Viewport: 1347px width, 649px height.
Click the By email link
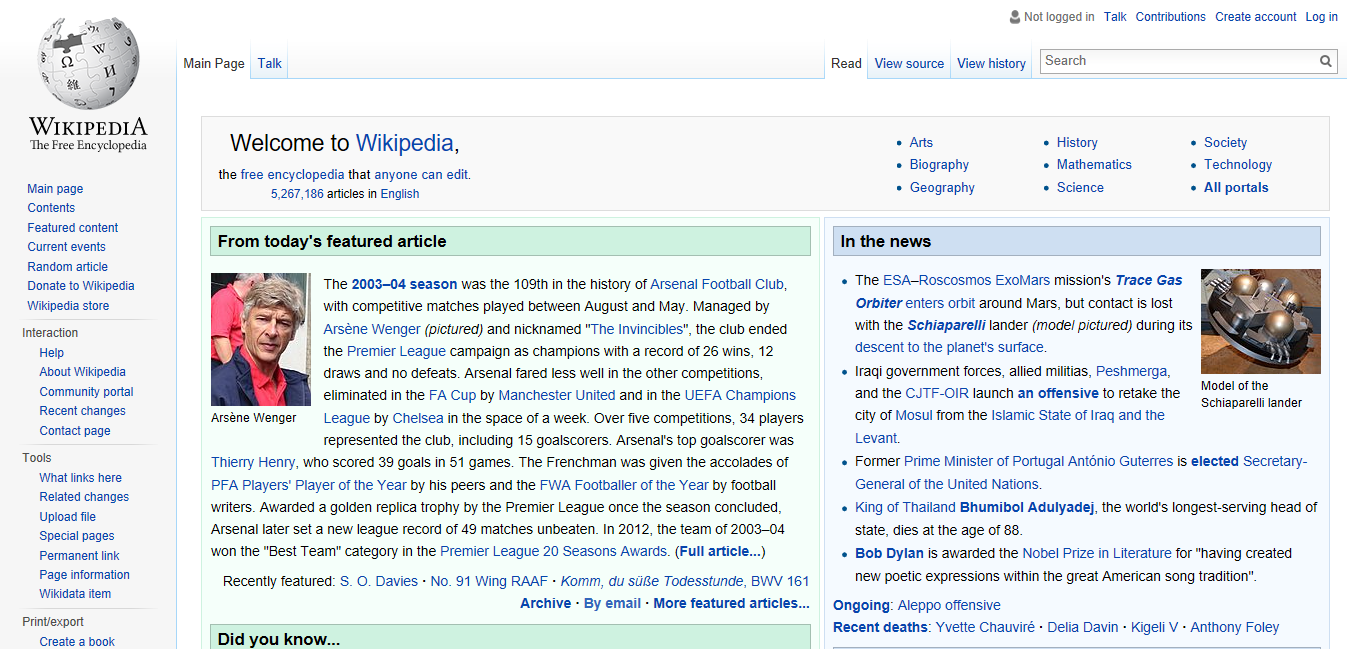tap(612, 603)
